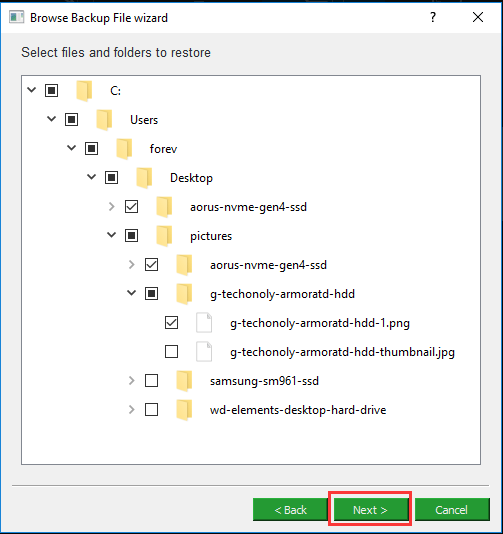Click the g-techonoly-armoratd-hdd folder icon
This screenshot has width=503, height=534.
tap(184, 294)
